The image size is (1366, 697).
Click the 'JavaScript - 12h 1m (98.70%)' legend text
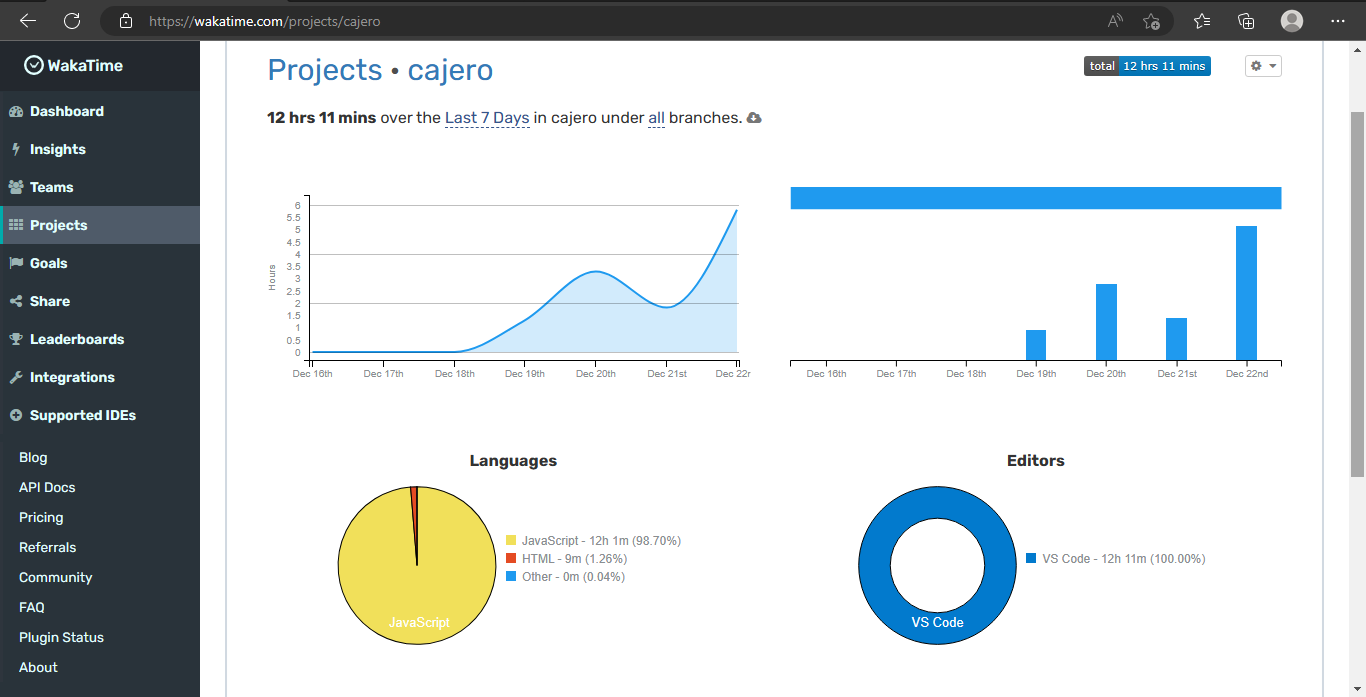(x=601, y=541)
